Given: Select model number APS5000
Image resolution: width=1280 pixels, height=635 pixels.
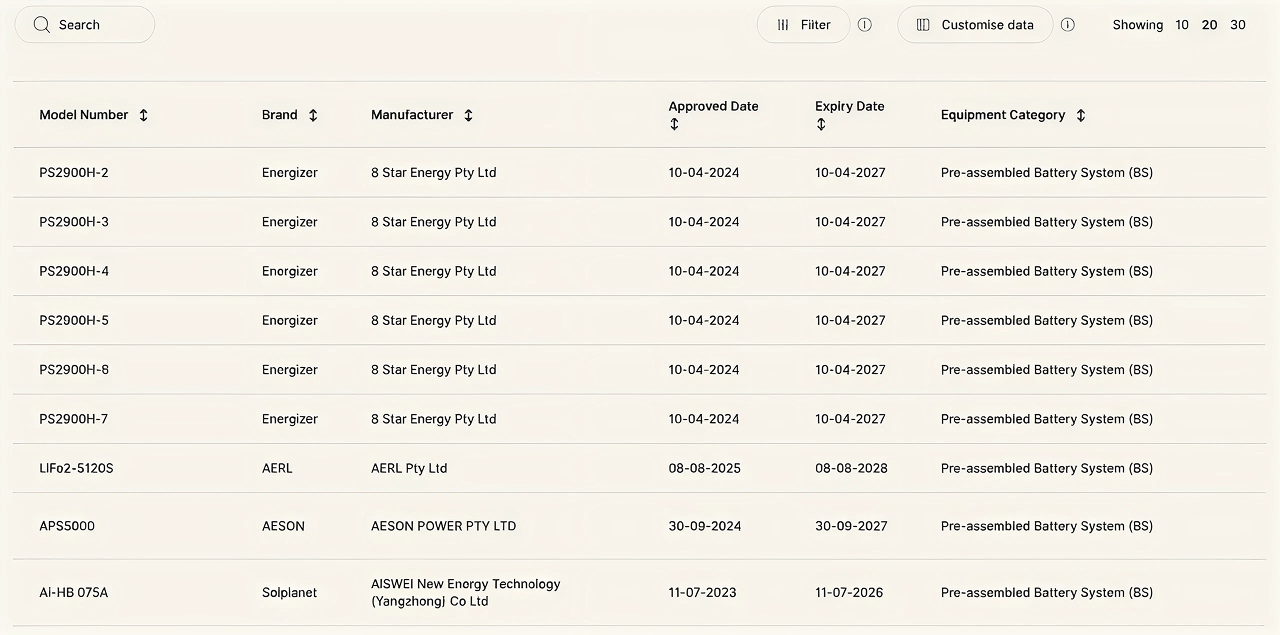Looking at the screenshot, I should coord(67,526).
